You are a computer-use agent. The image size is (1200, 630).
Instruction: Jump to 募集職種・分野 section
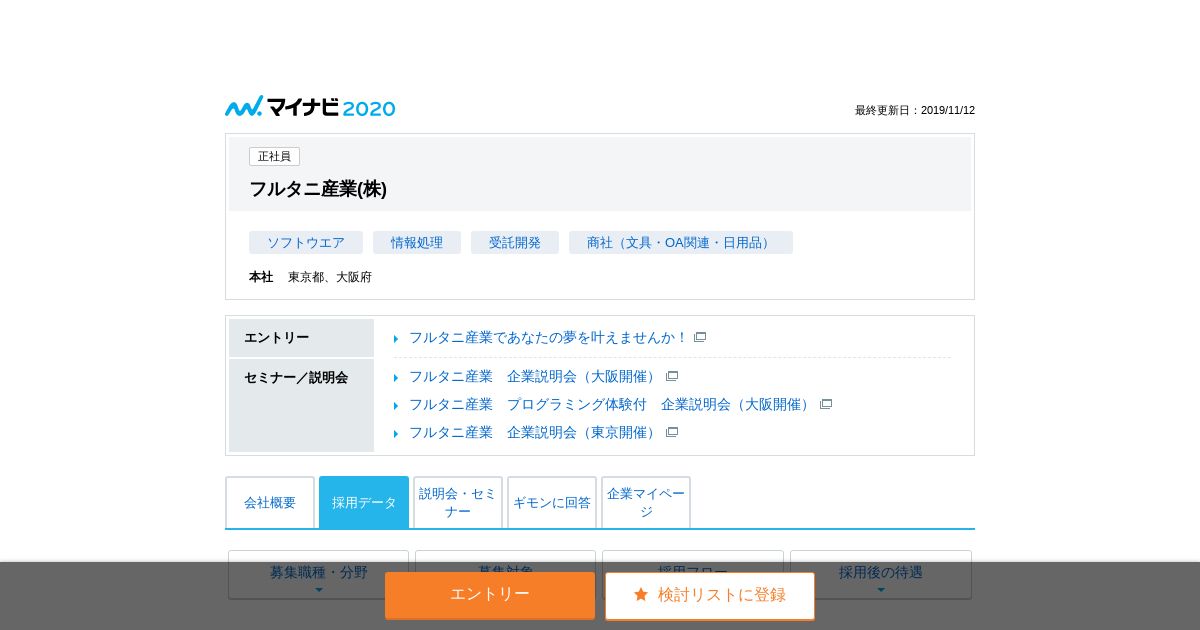point(318,575)
